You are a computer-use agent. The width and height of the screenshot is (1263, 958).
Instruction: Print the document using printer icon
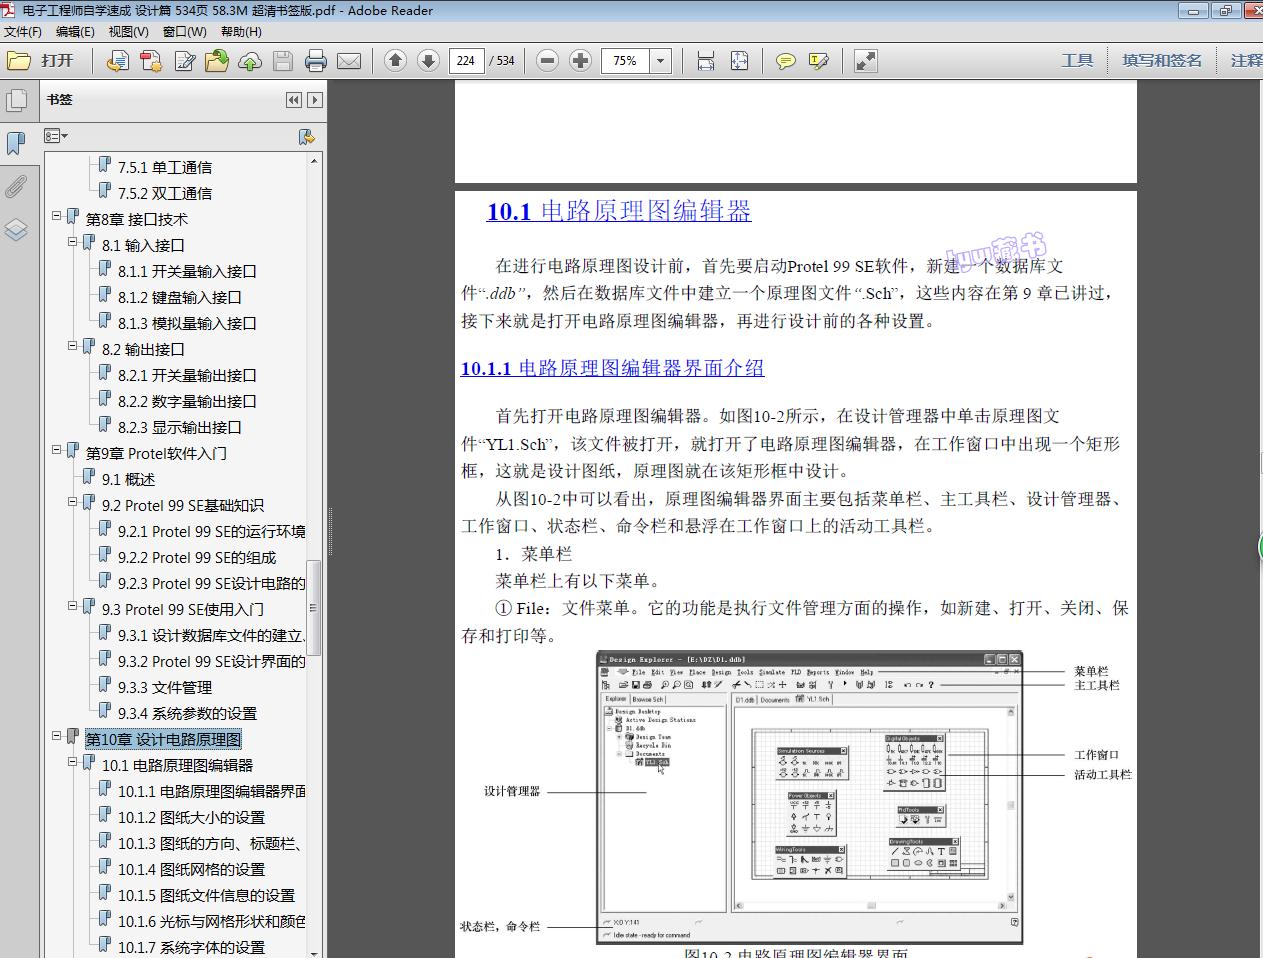[x=316, y=61]
